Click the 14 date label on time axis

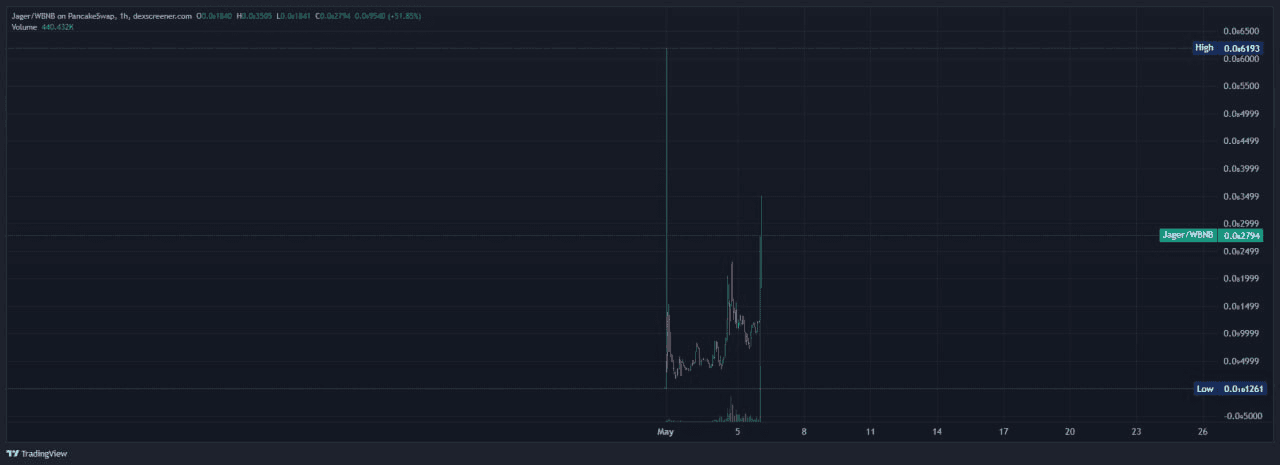937,432
